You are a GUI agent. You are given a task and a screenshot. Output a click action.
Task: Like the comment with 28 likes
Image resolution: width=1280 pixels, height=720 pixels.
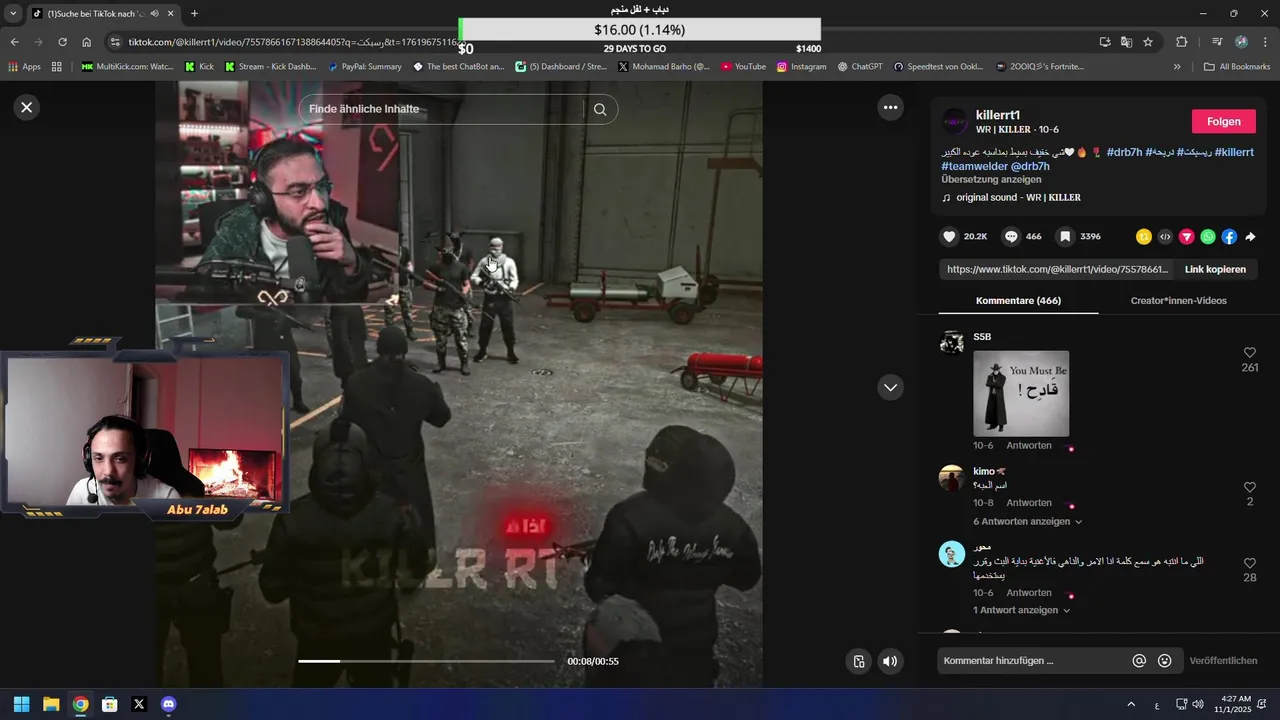point(1249,563)
